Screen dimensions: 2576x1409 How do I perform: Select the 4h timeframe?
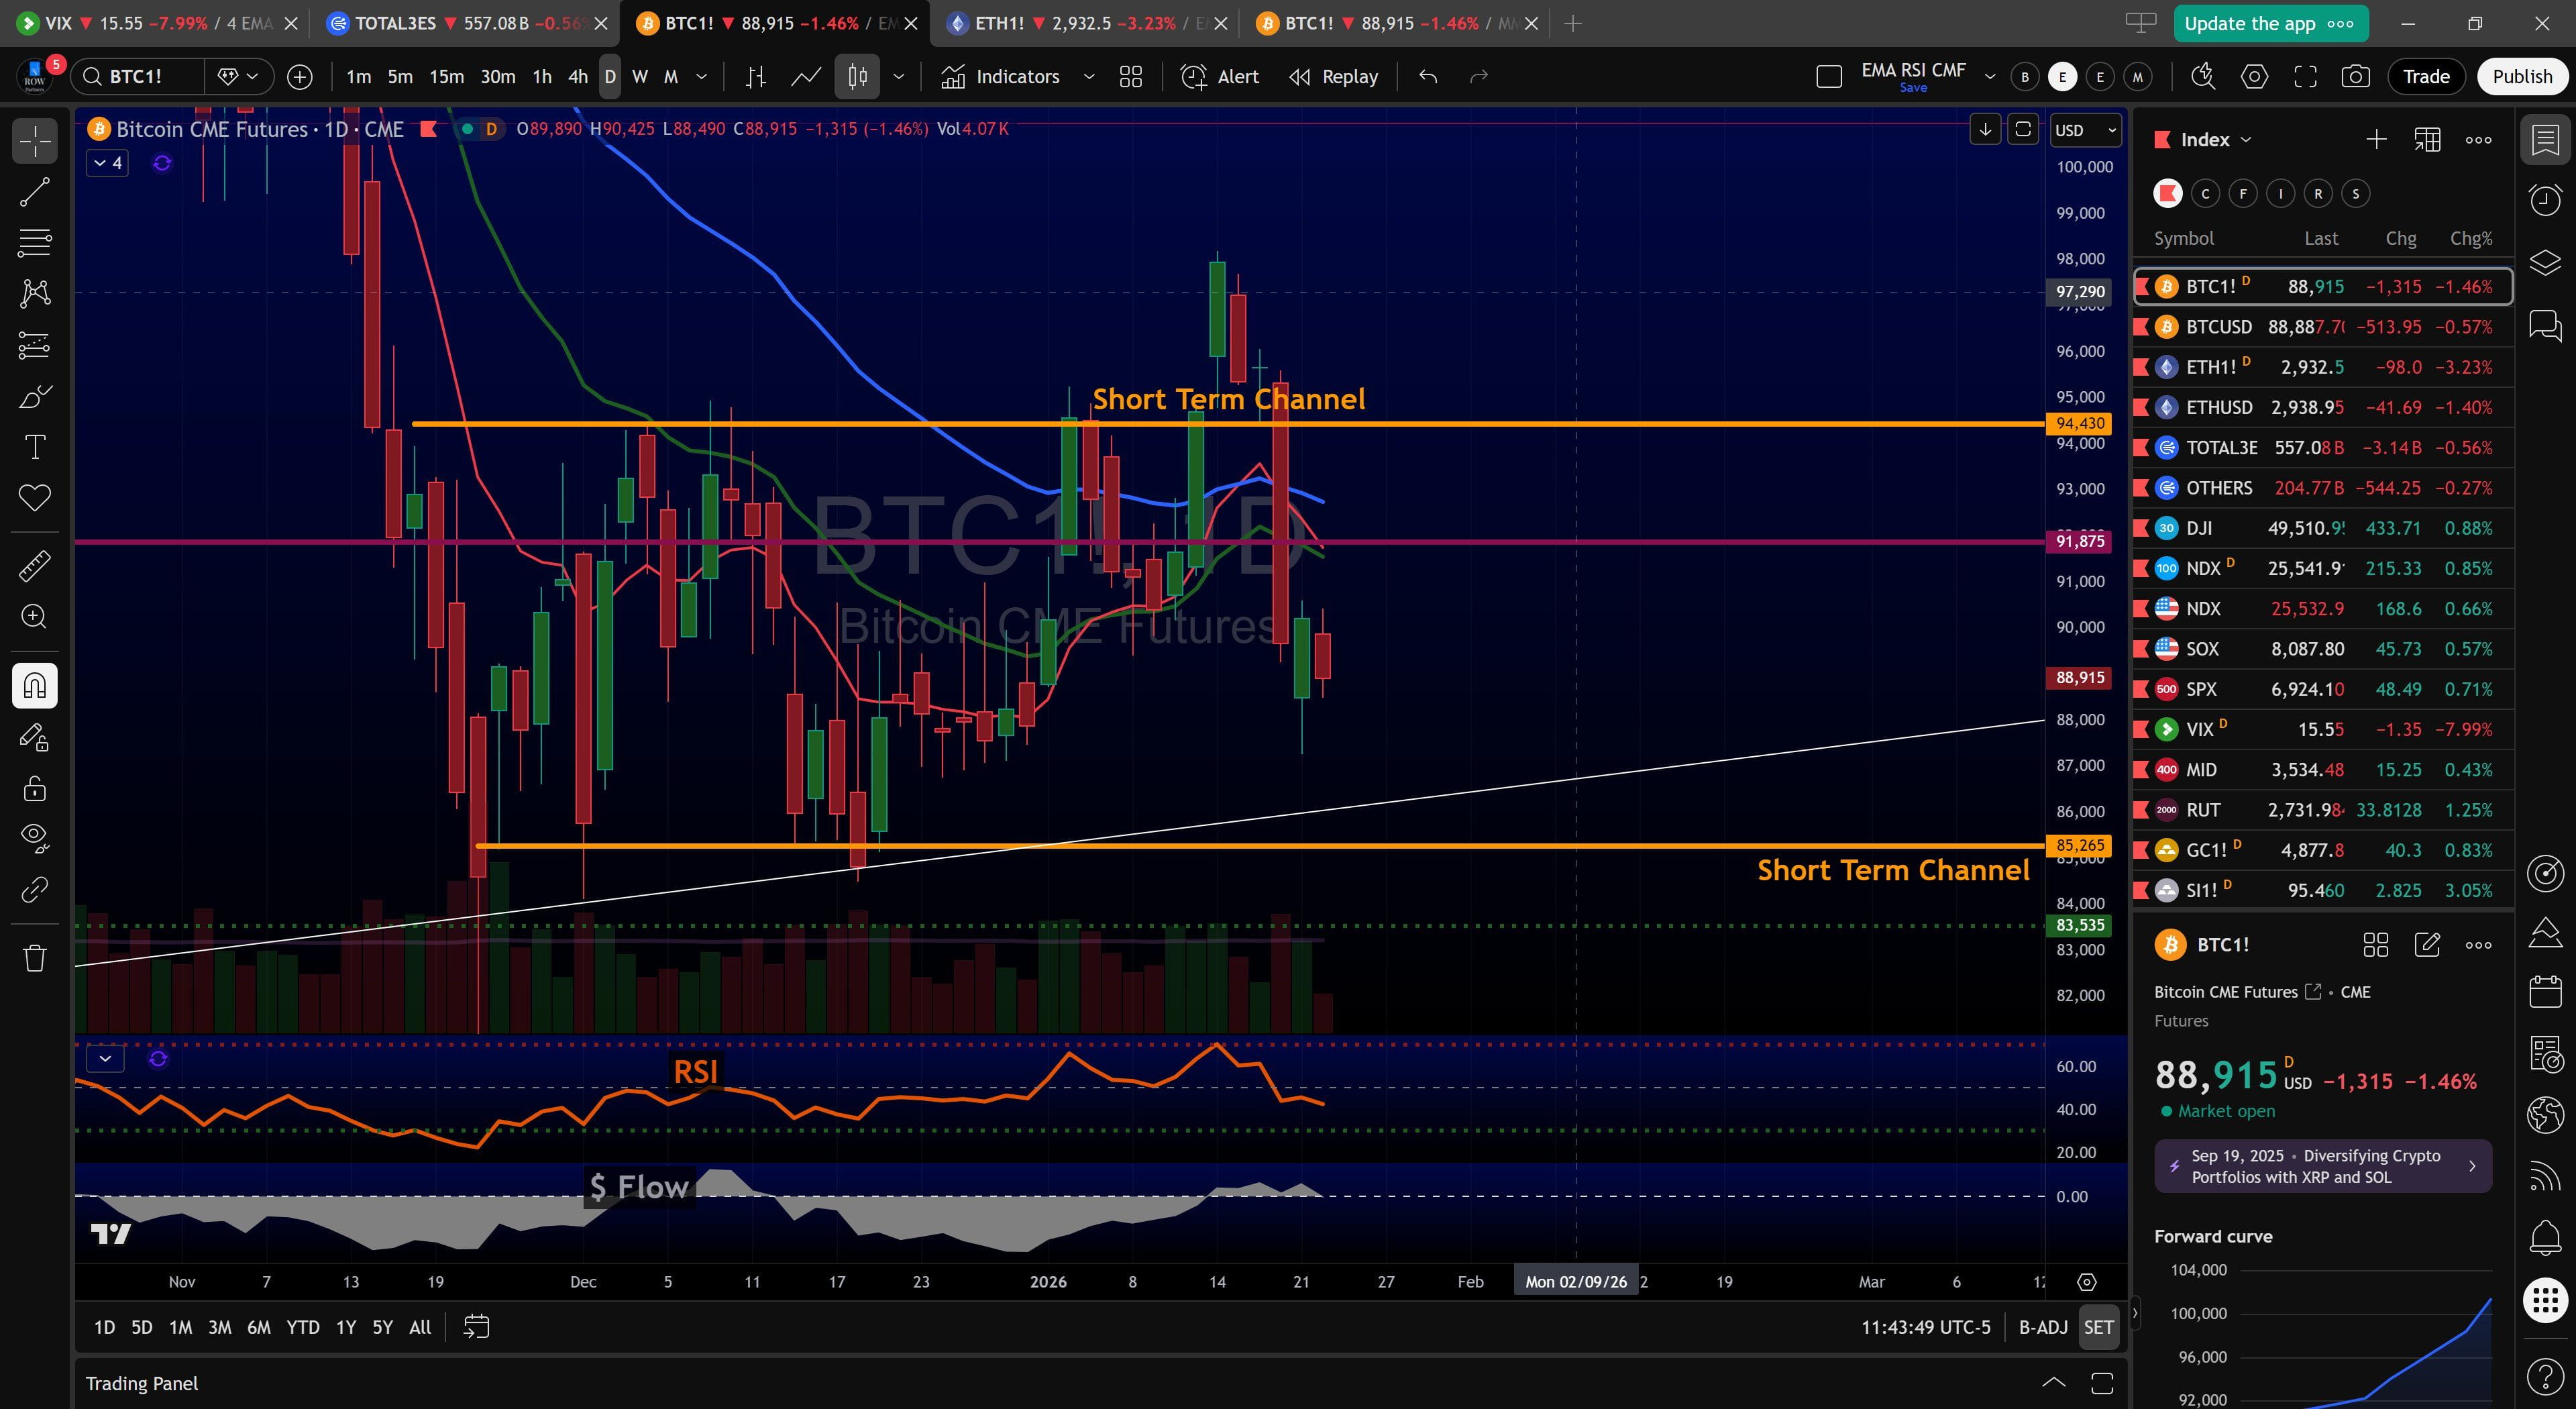tap(577, 77)
